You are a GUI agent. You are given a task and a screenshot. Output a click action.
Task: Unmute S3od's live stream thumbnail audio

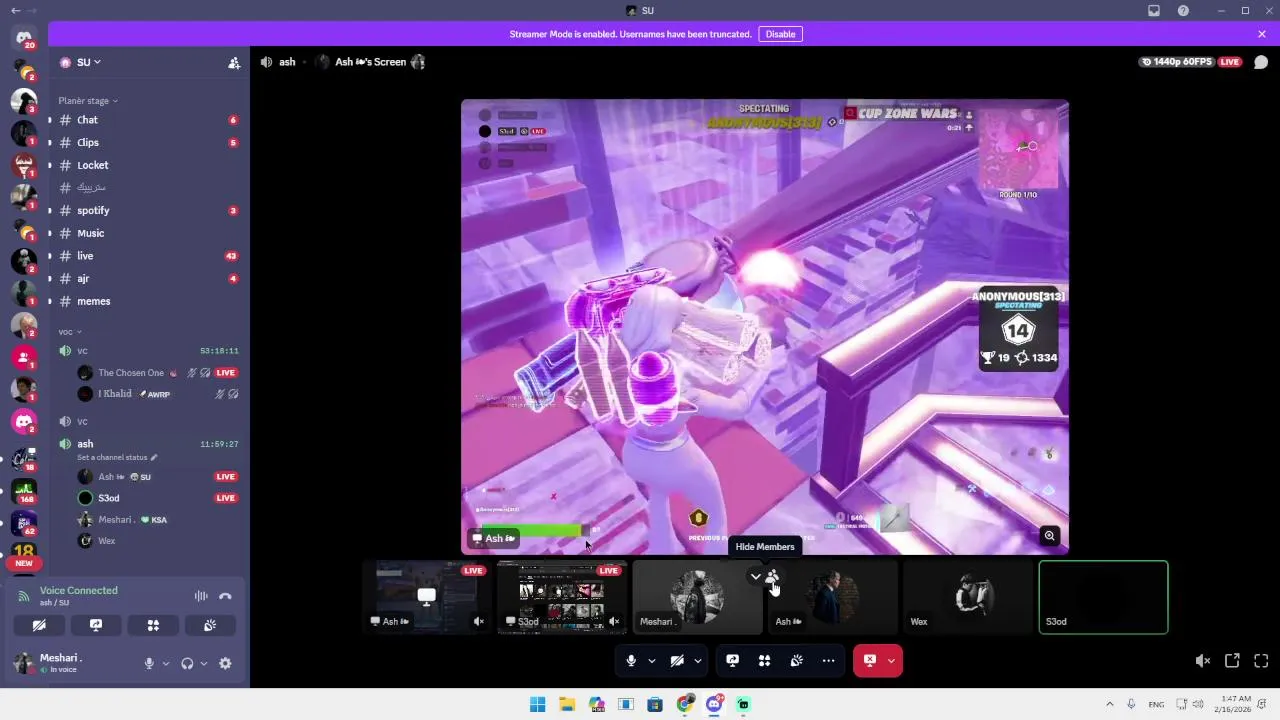[614, 621]
